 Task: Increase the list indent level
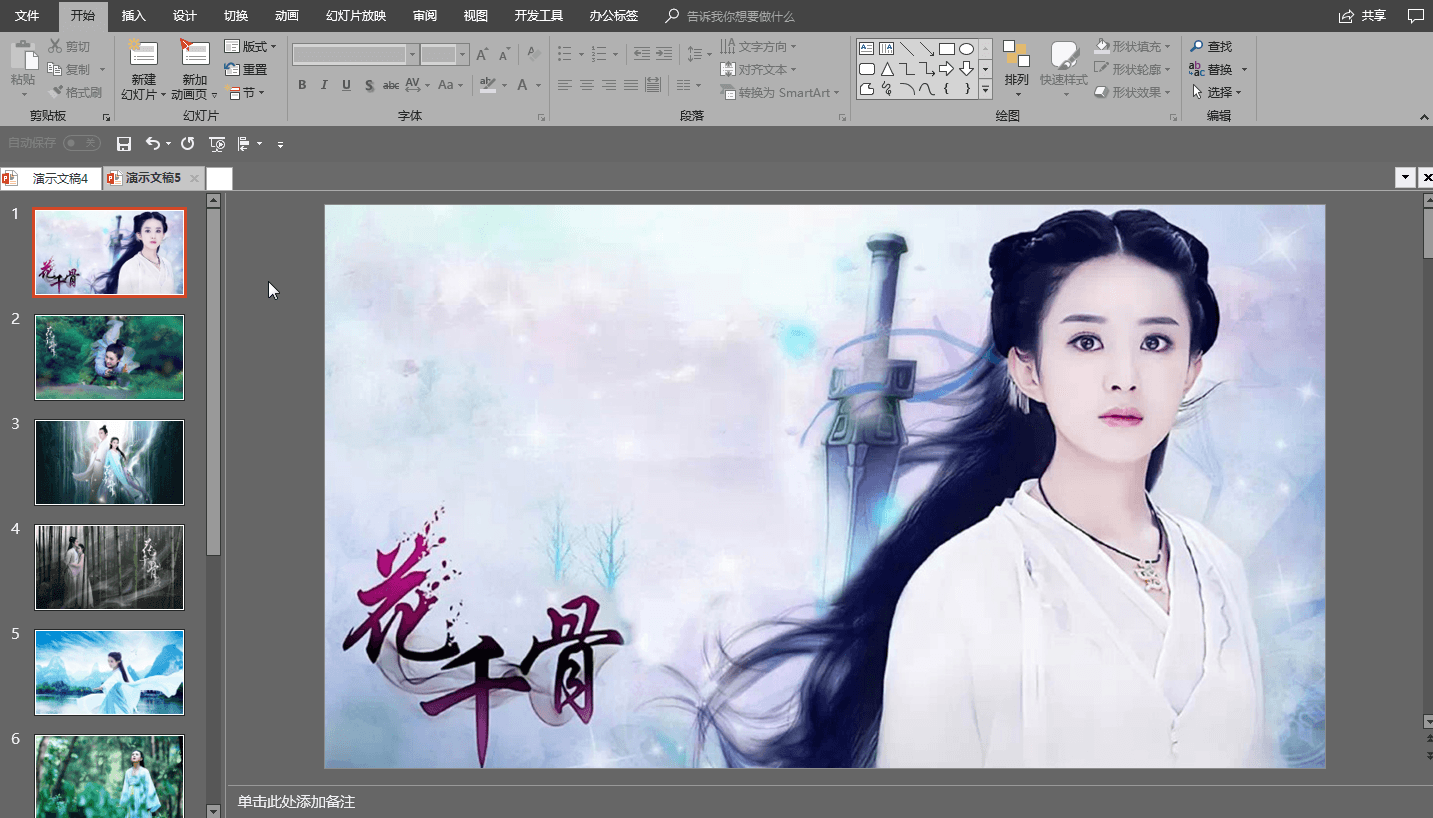pos(664,54)
